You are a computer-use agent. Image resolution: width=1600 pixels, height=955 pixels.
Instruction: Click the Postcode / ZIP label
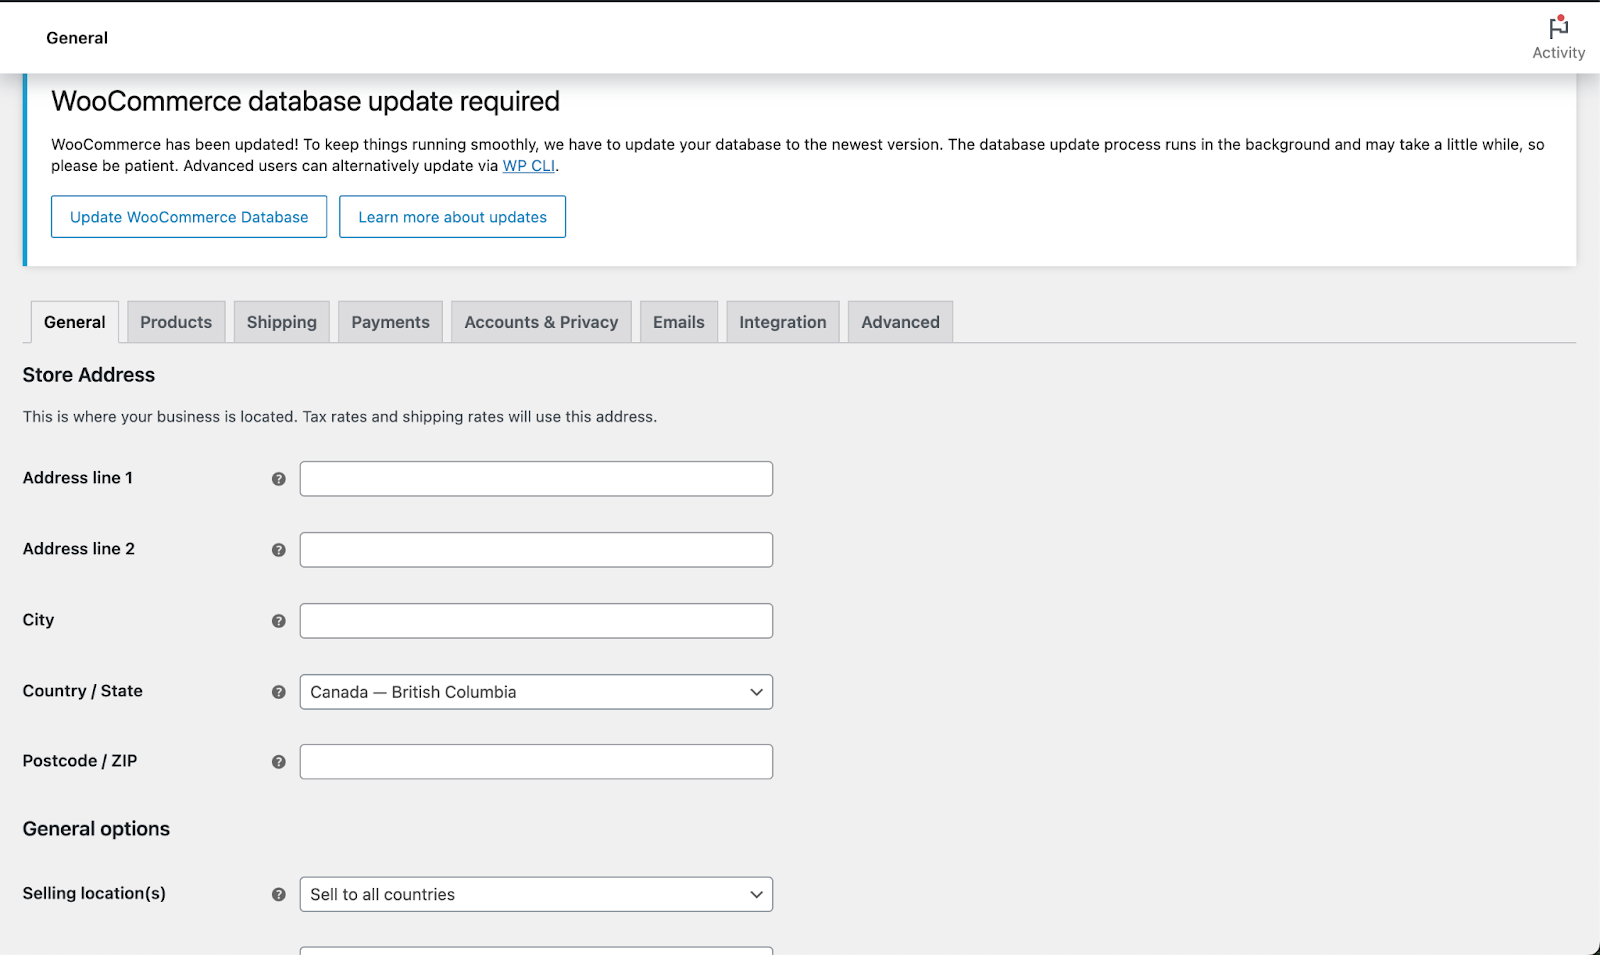tap(80, 761)
